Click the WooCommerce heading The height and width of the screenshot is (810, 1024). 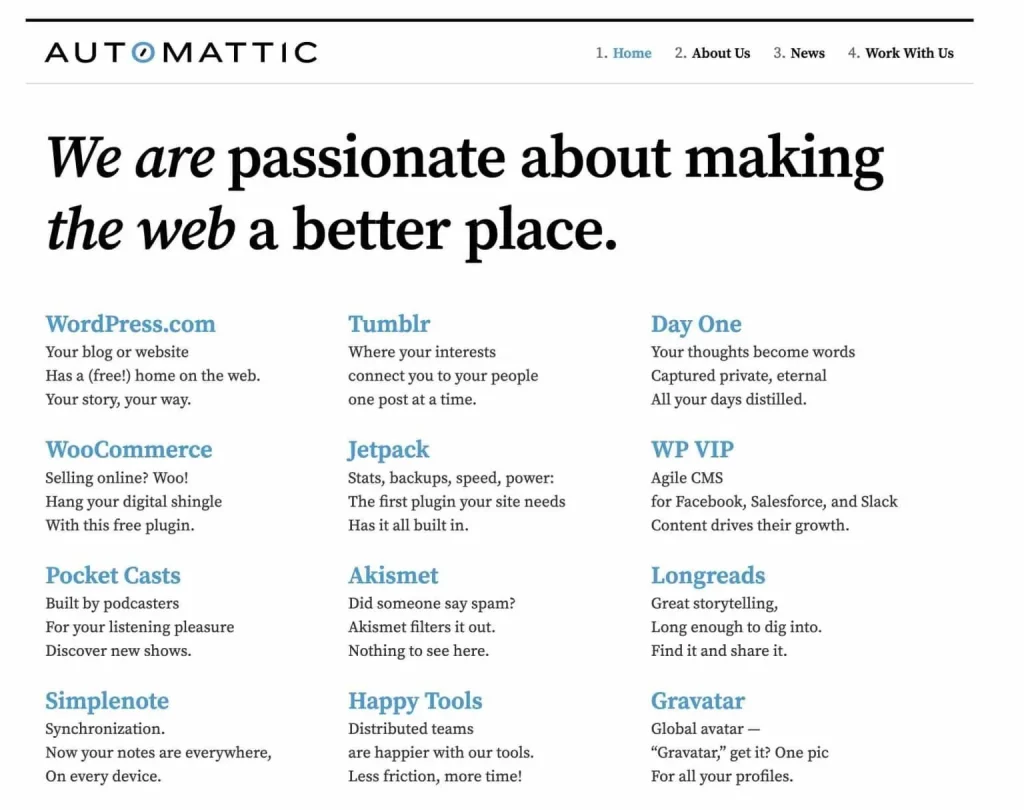click(129, 450)
